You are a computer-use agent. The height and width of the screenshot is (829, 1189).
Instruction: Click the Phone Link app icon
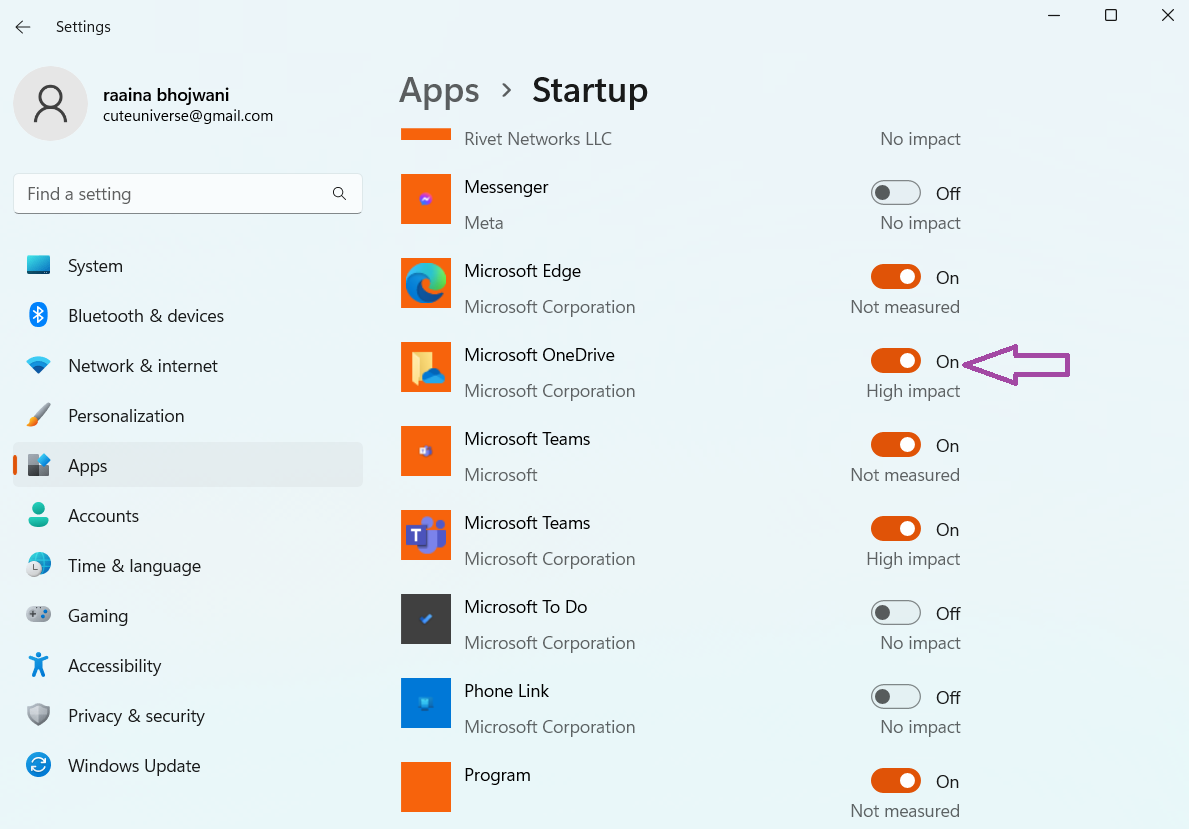pyautogui.click(x=426, y=703)
